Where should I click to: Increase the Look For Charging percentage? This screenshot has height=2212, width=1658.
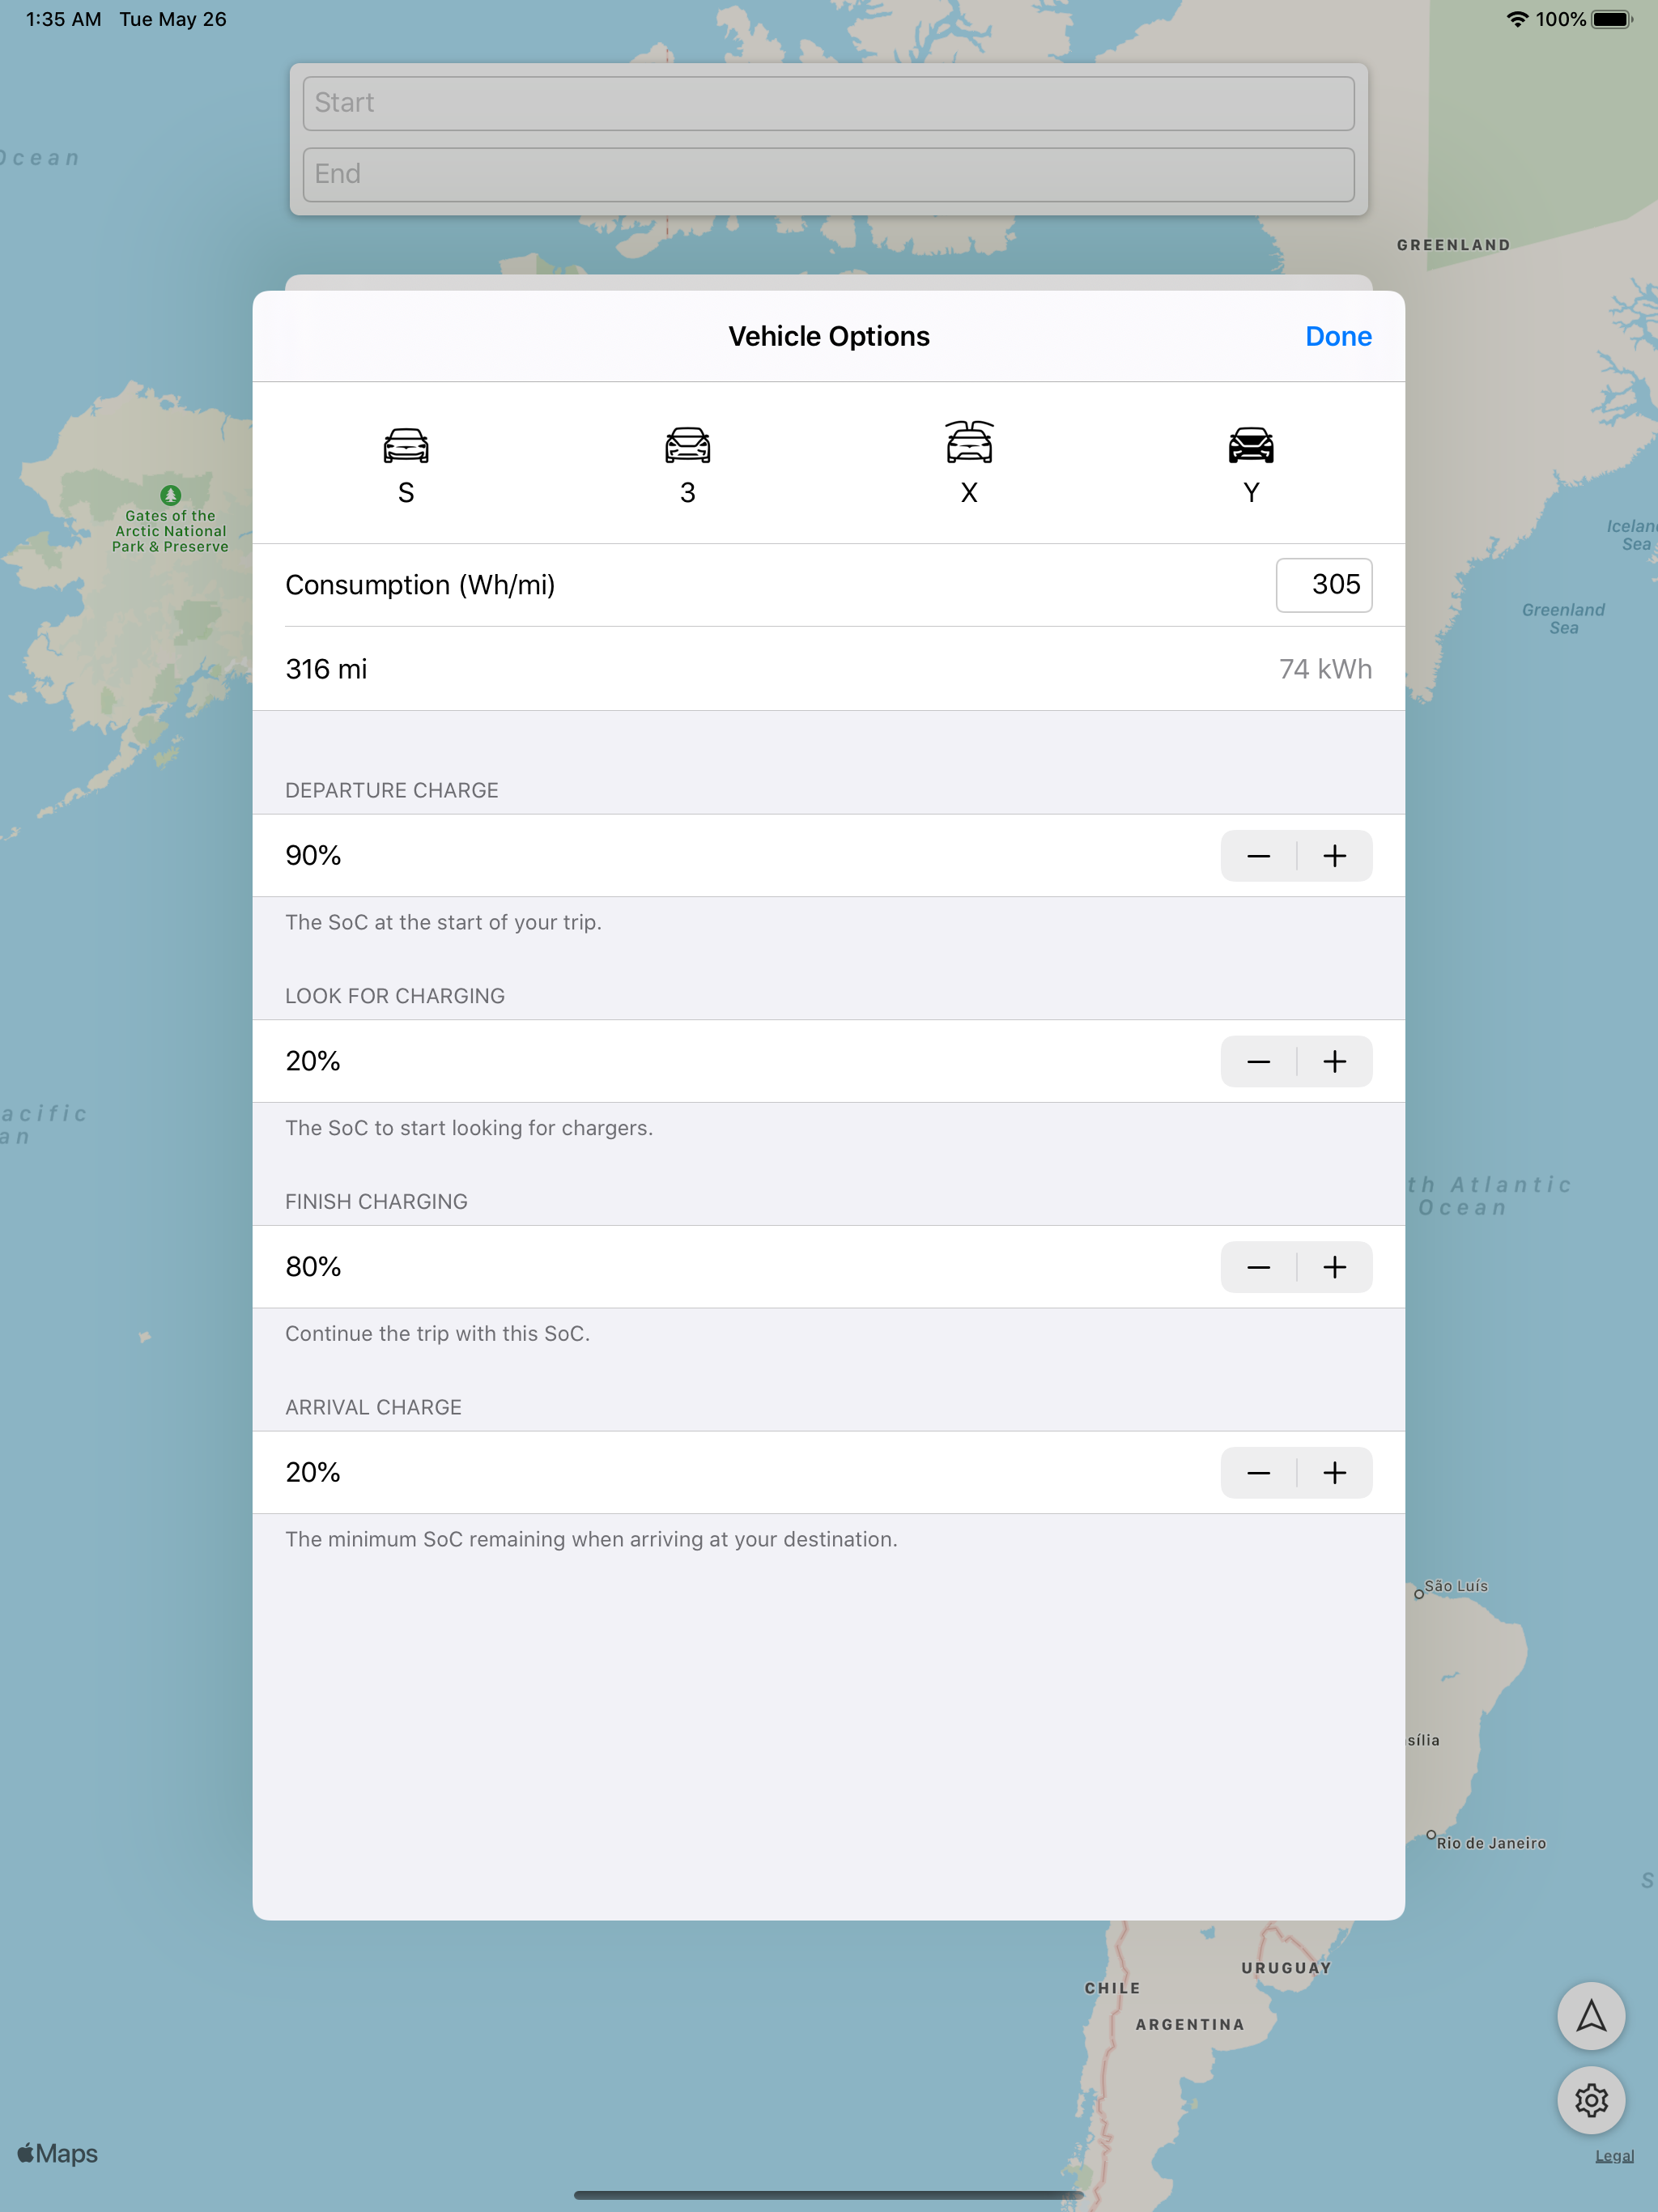tap(1335, 1061)
